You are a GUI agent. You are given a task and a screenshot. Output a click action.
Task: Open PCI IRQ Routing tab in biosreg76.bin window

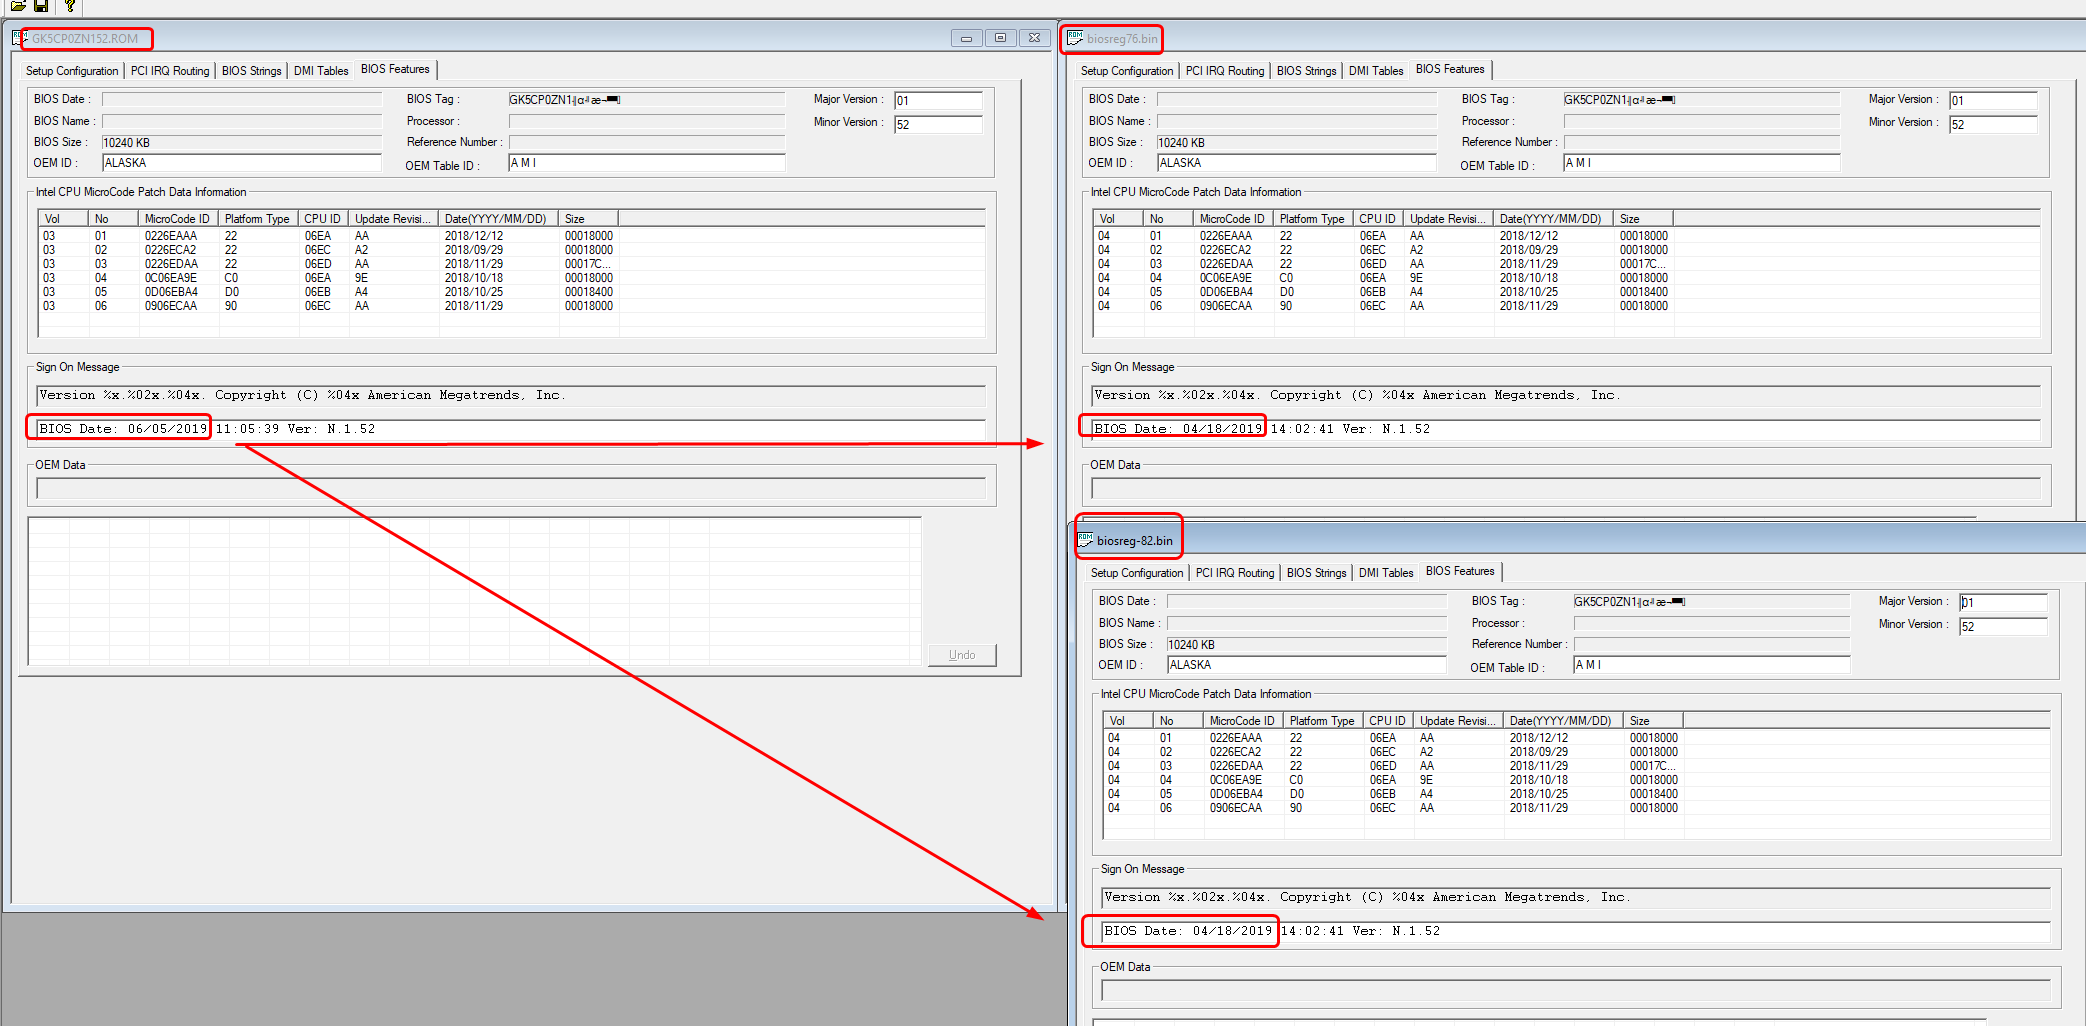(1225, 71)
